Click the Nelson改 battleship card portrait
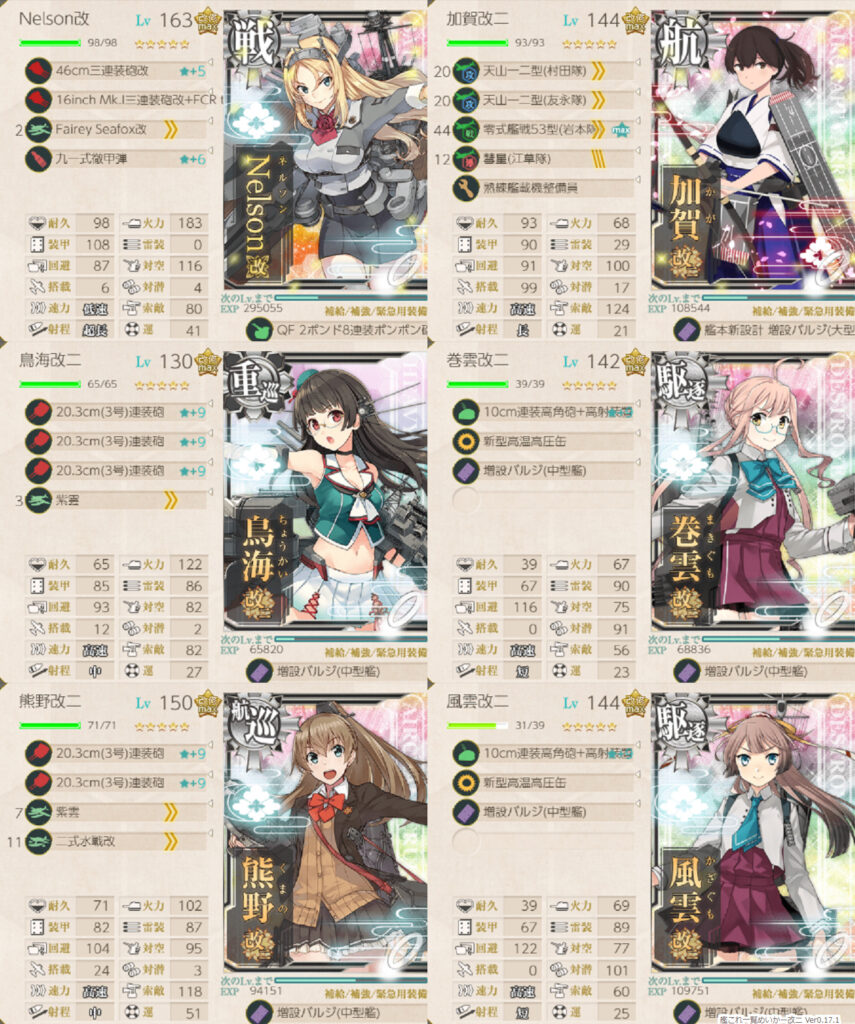This screenshot has height=1024, width=855. pos(325,150)
